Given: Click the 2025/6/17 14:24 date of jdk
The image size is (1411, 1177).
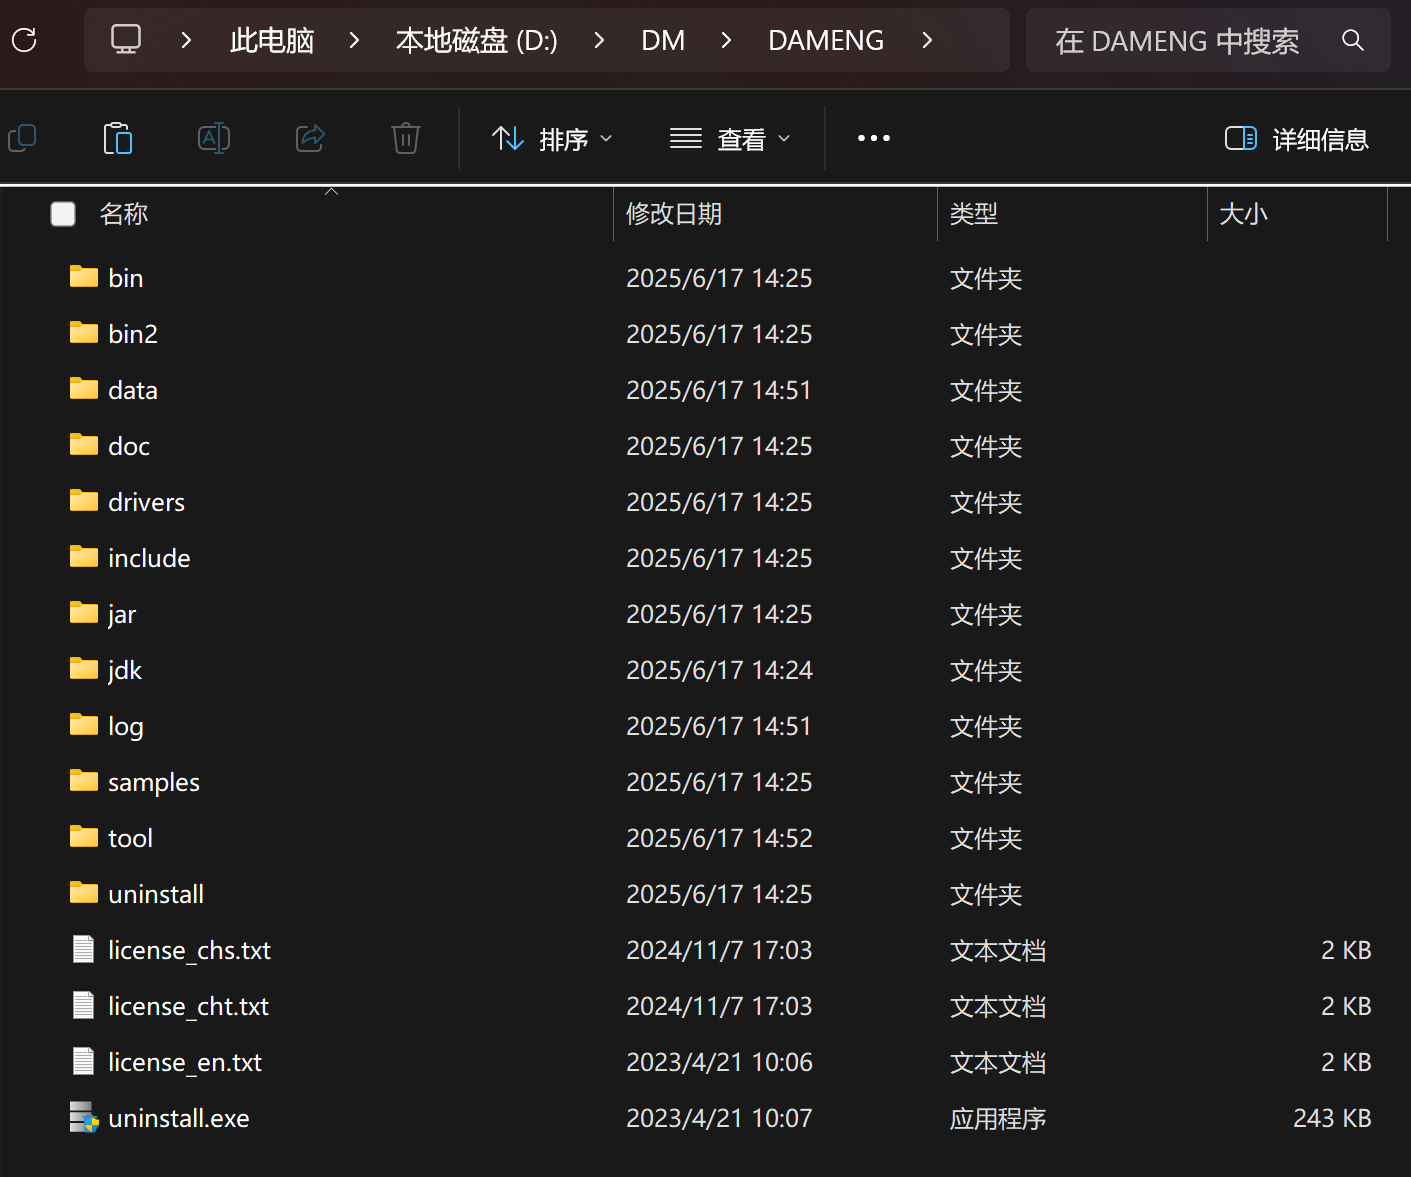Looking at the screenshot, I should point(719,670).
